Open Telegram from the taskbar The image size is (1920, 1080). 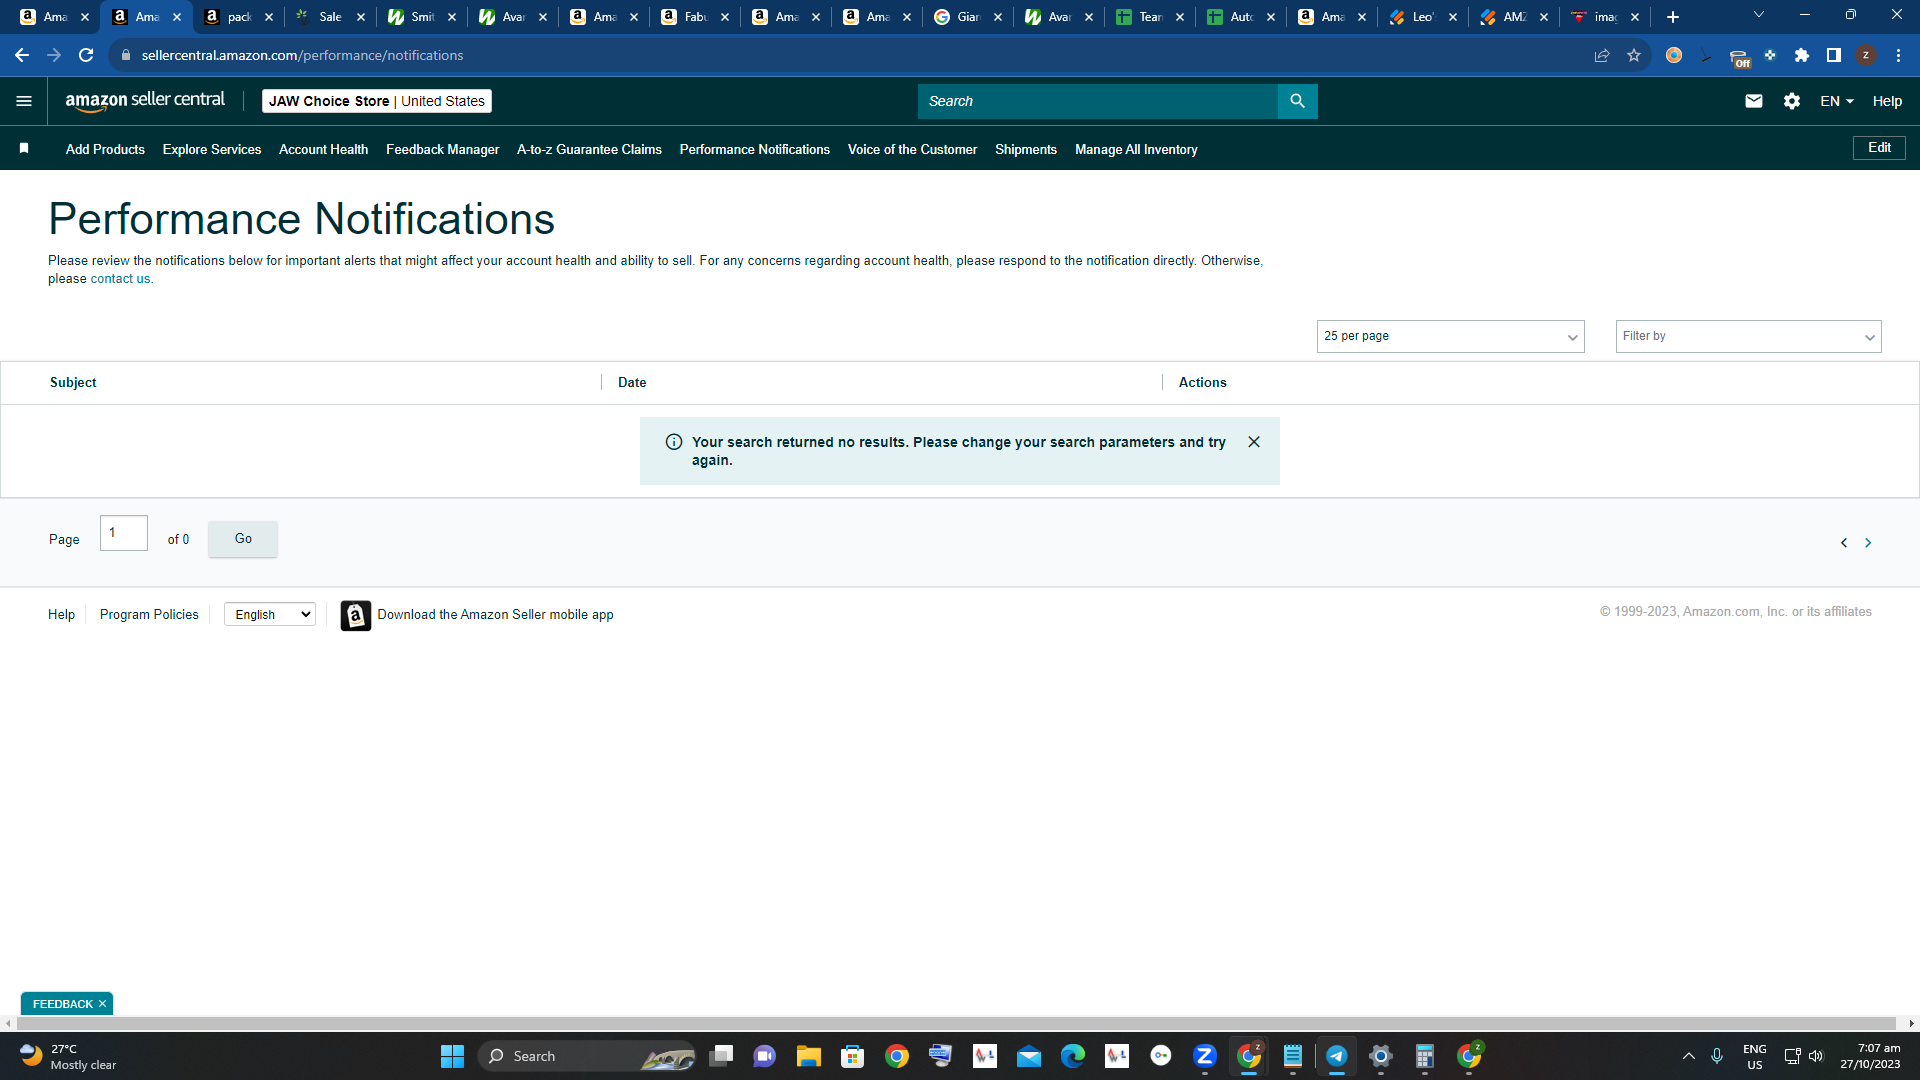pyautogui.click(x=1336, y=1056)
